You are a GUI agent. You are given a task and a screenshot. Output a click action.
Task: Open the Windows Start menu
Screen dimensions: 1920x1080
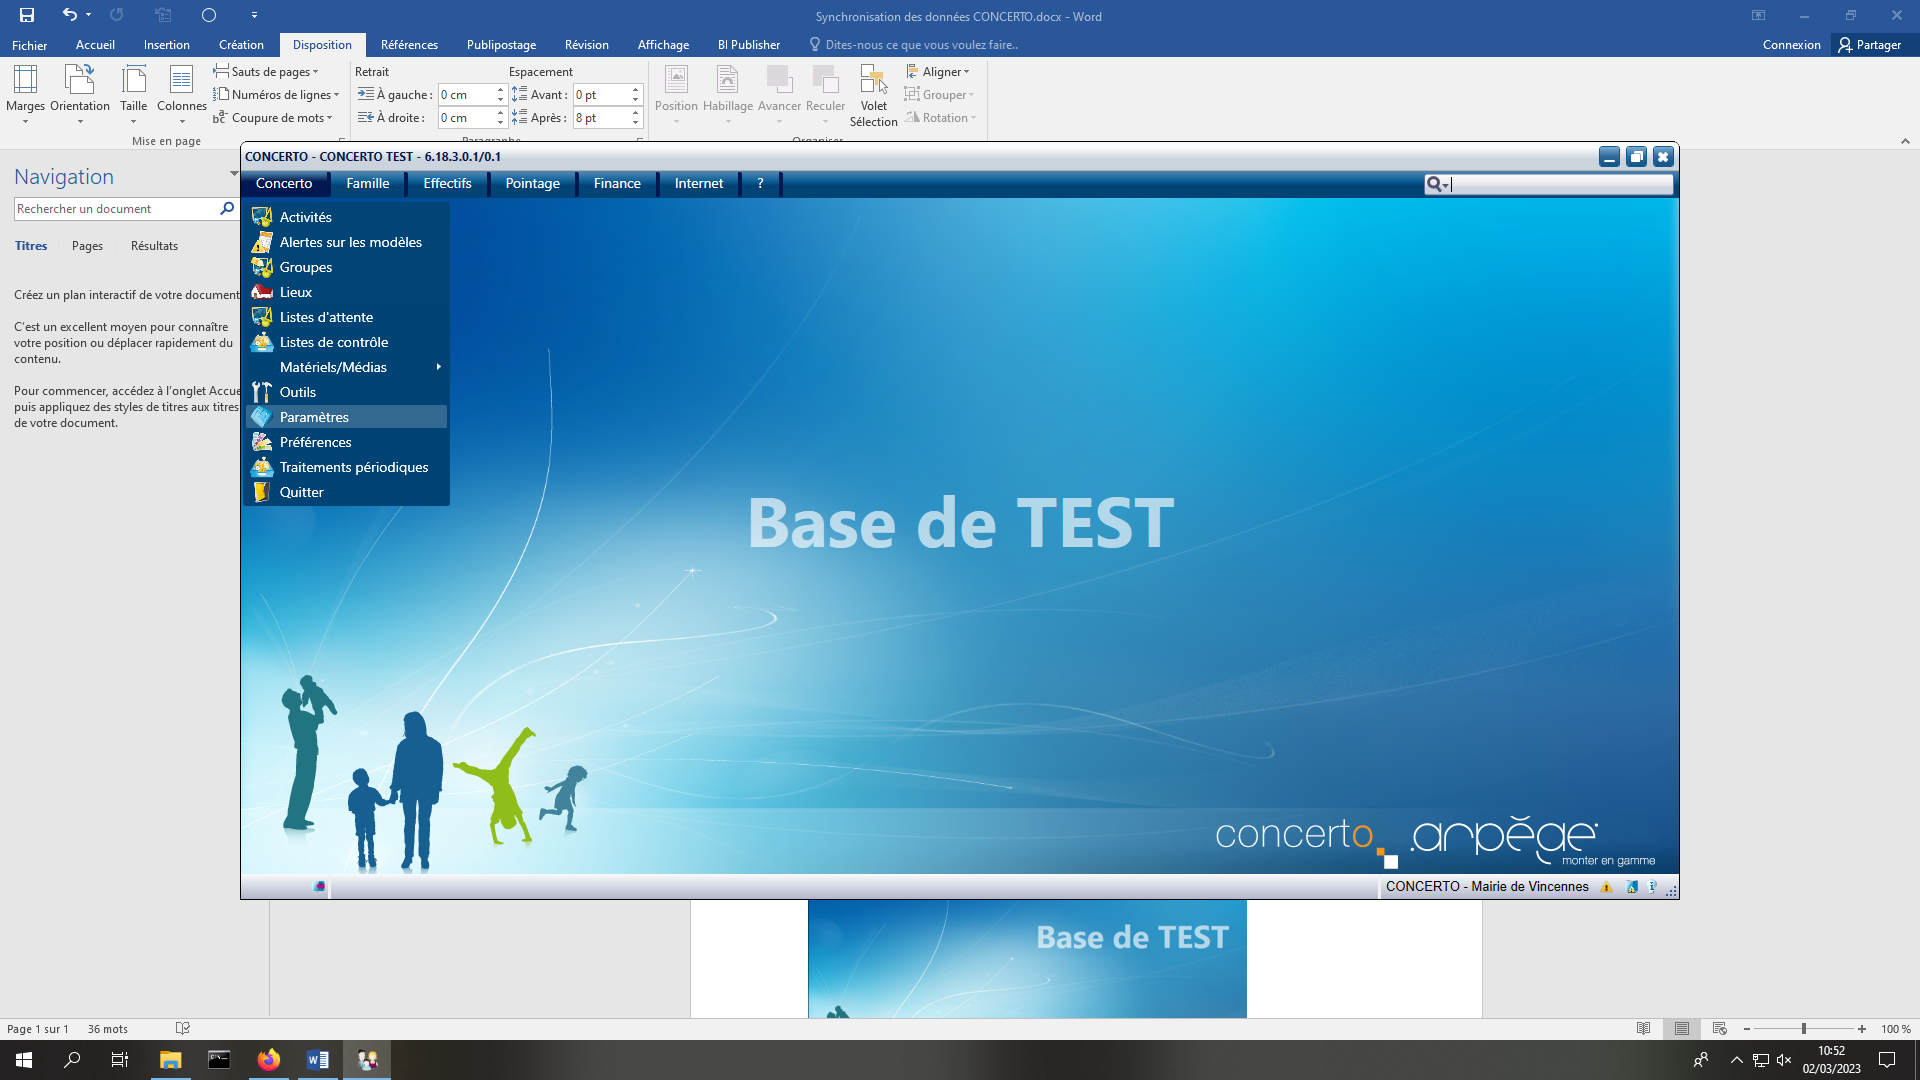(x=24, y=1060)
